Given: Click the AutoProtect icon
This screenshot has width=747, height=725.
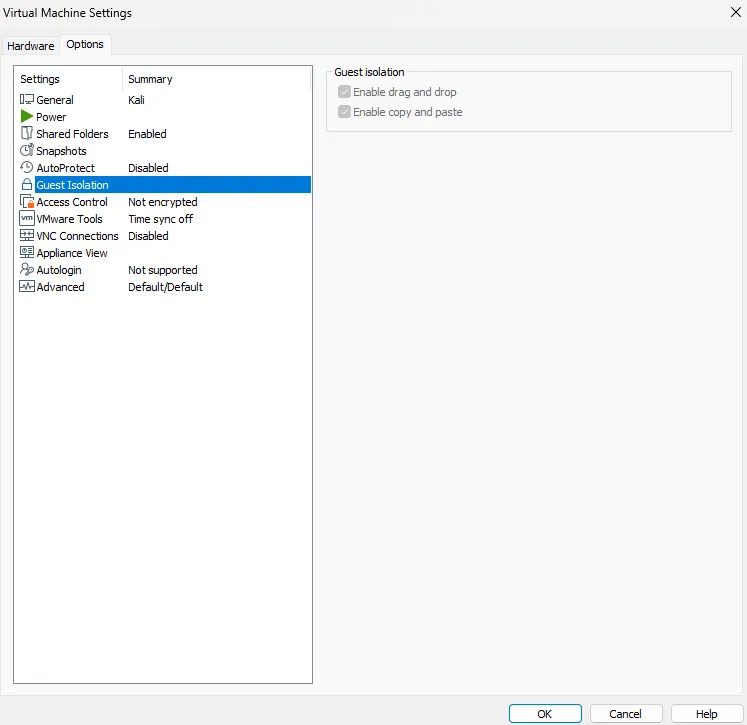Looking at the screenshot, I should (x=27, y=167).
